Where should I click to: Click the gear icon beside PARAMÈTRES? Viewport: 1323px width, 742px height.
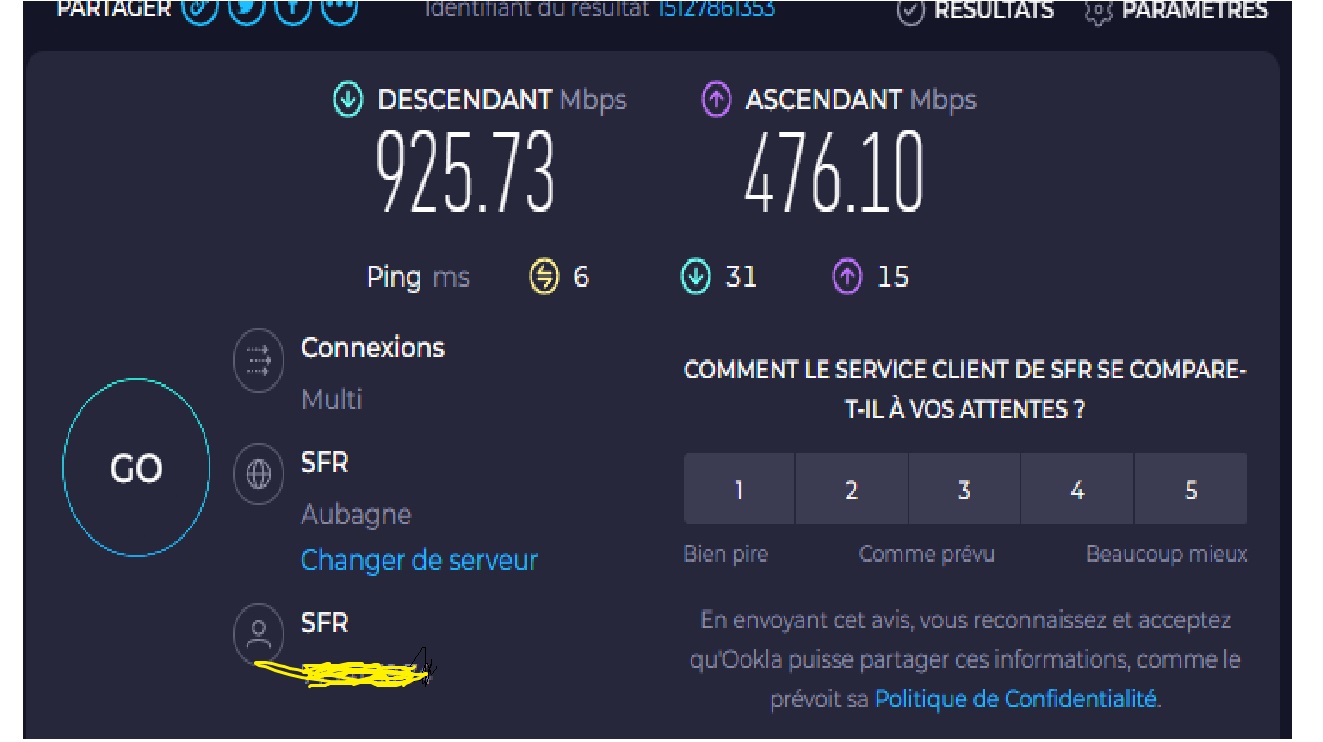(1098, 12)
